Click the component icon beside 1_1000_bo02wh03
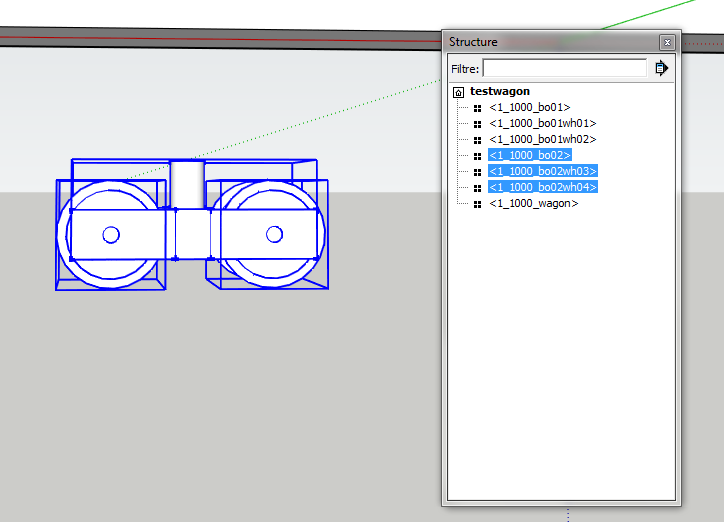Screen dimensions: 724x522 [x=477, y=172]
